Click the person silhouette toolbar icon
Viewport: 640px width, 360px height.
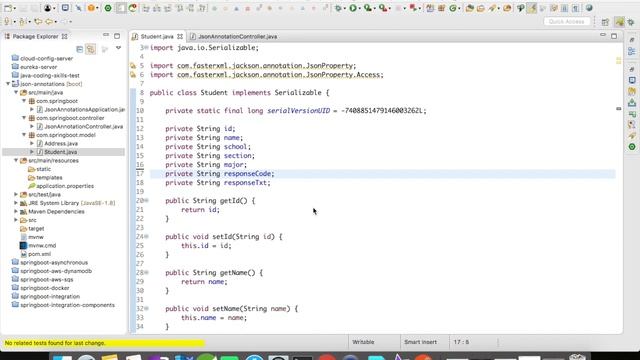tap(48, 8)
